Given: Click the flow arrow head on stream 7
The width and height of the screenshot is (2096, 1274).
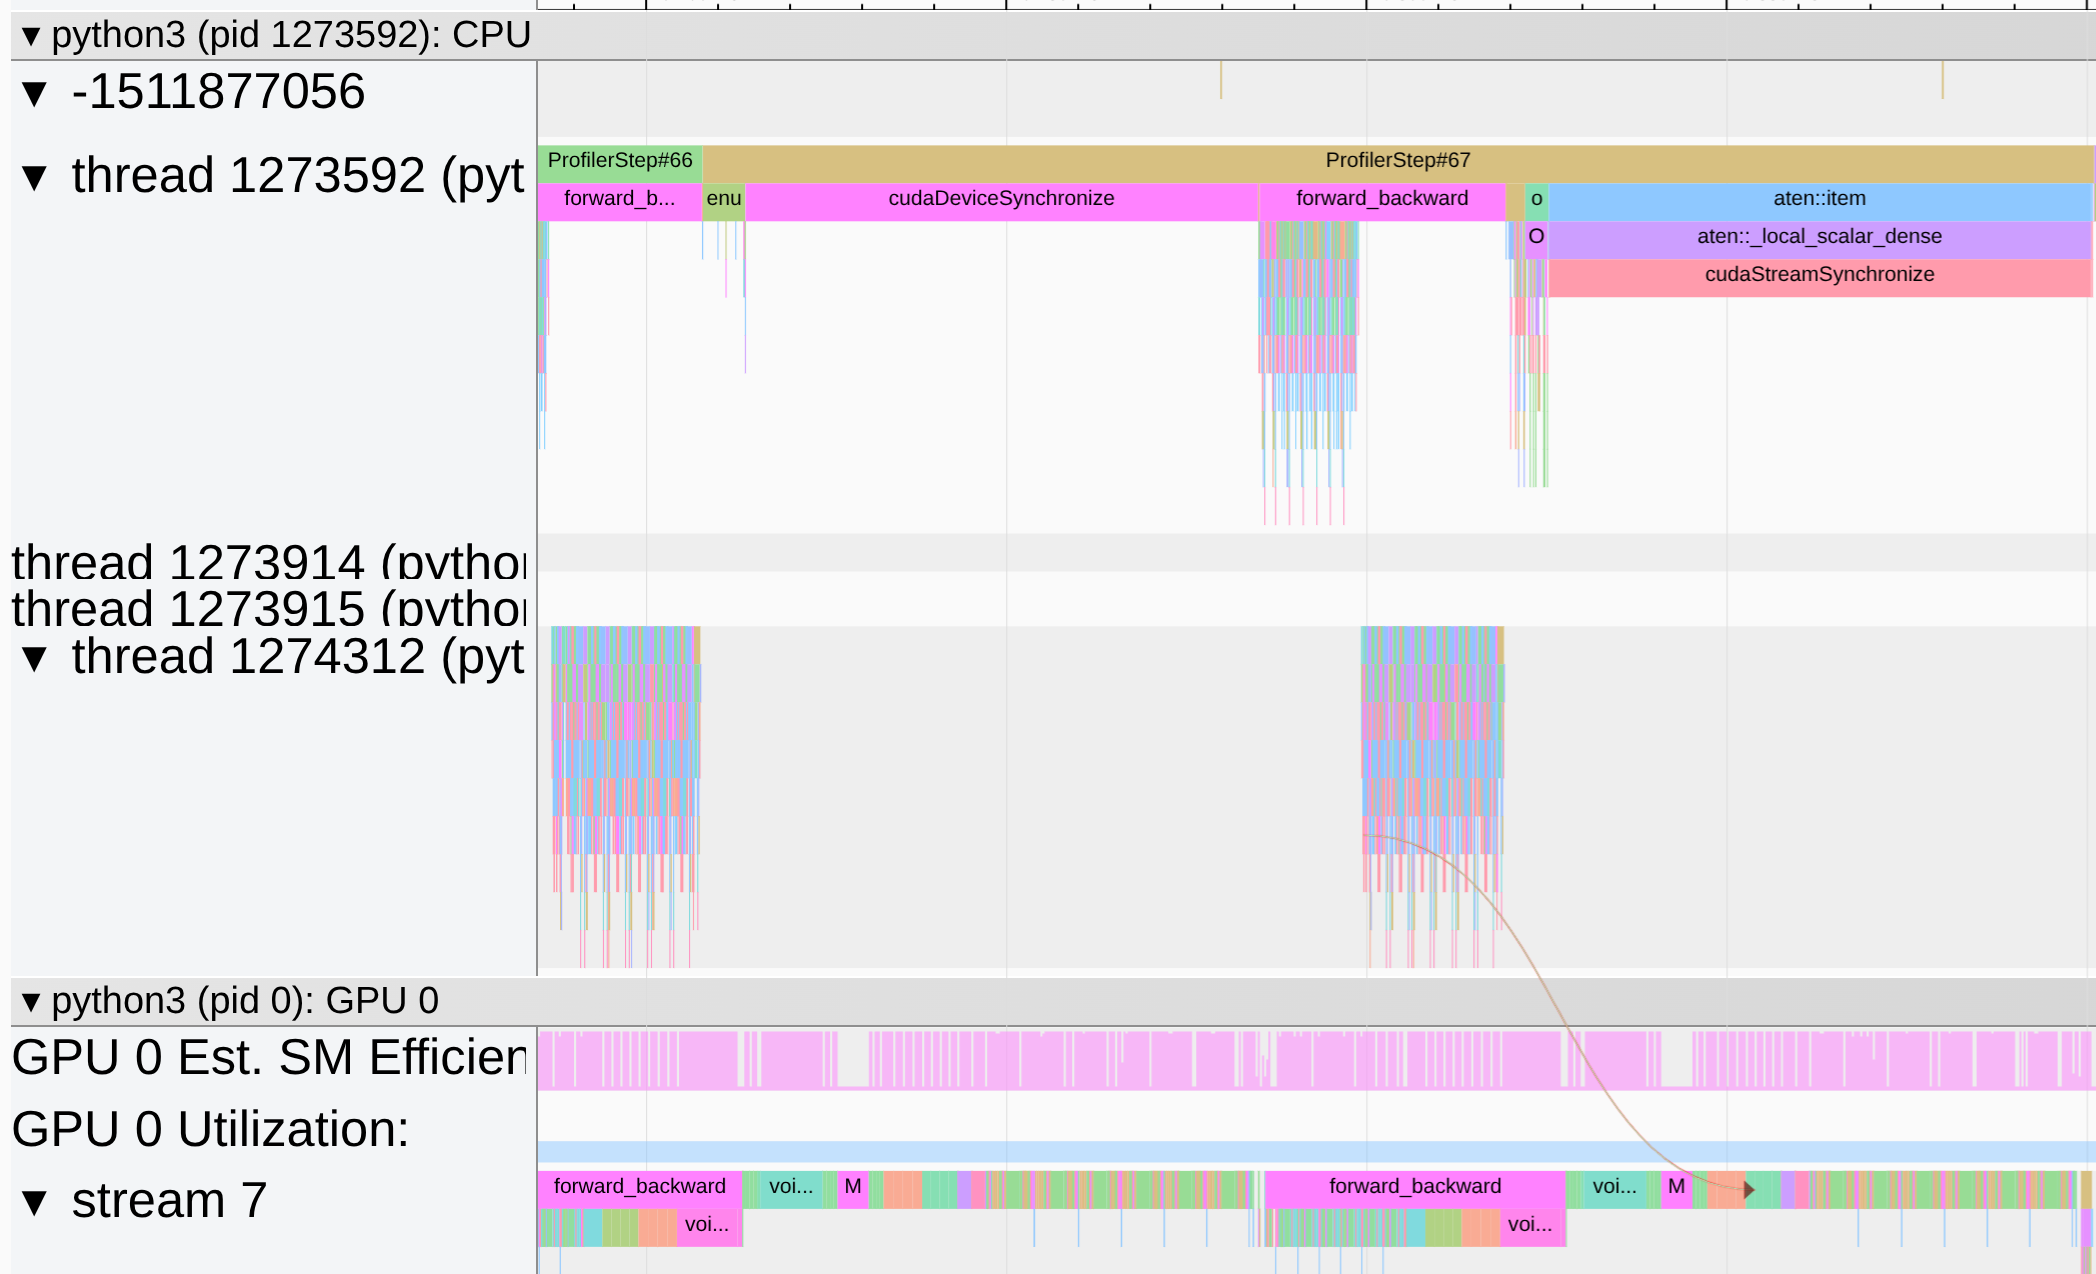Looking at the screenshot, I should click(1748, 1190).
